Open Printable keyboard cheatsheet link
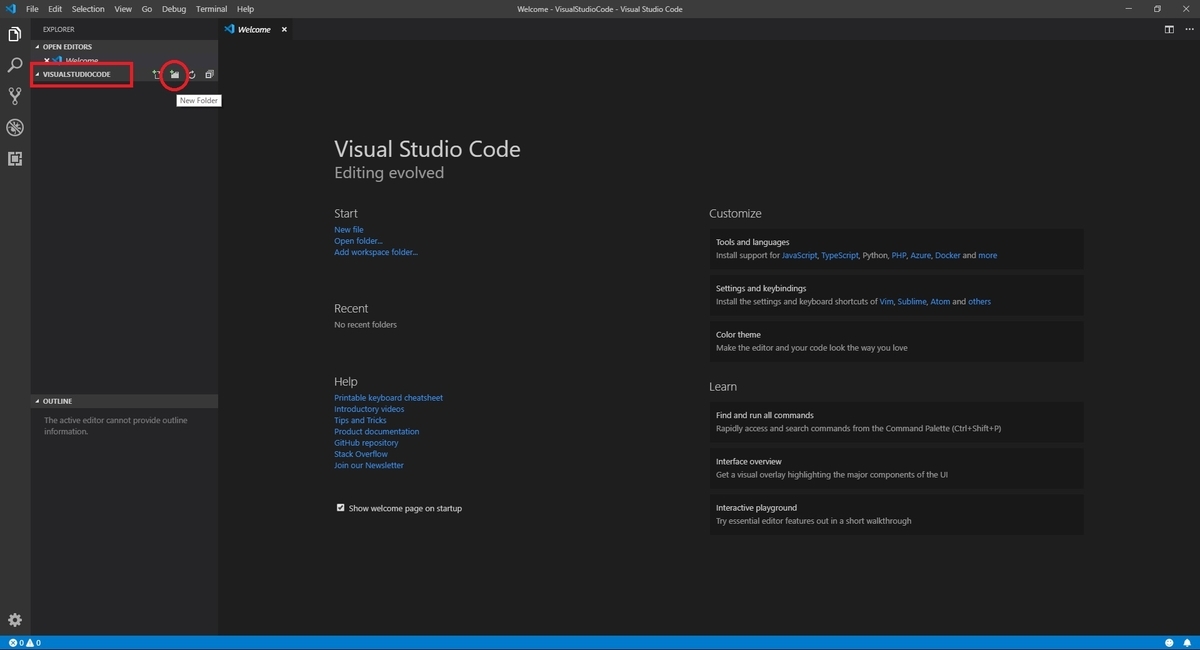This screenshot has height=650, width=1200. click(388, 398)
